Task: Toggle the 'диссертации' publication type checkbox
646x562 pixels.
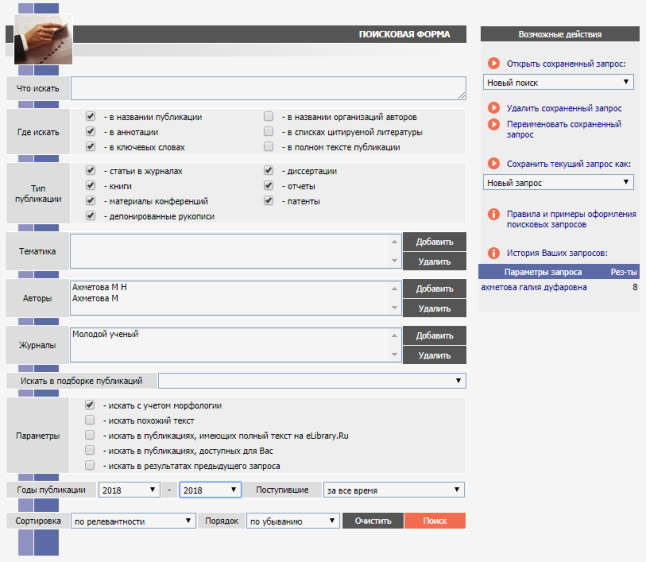Action: pyautogui.click(x=268, y=171)
